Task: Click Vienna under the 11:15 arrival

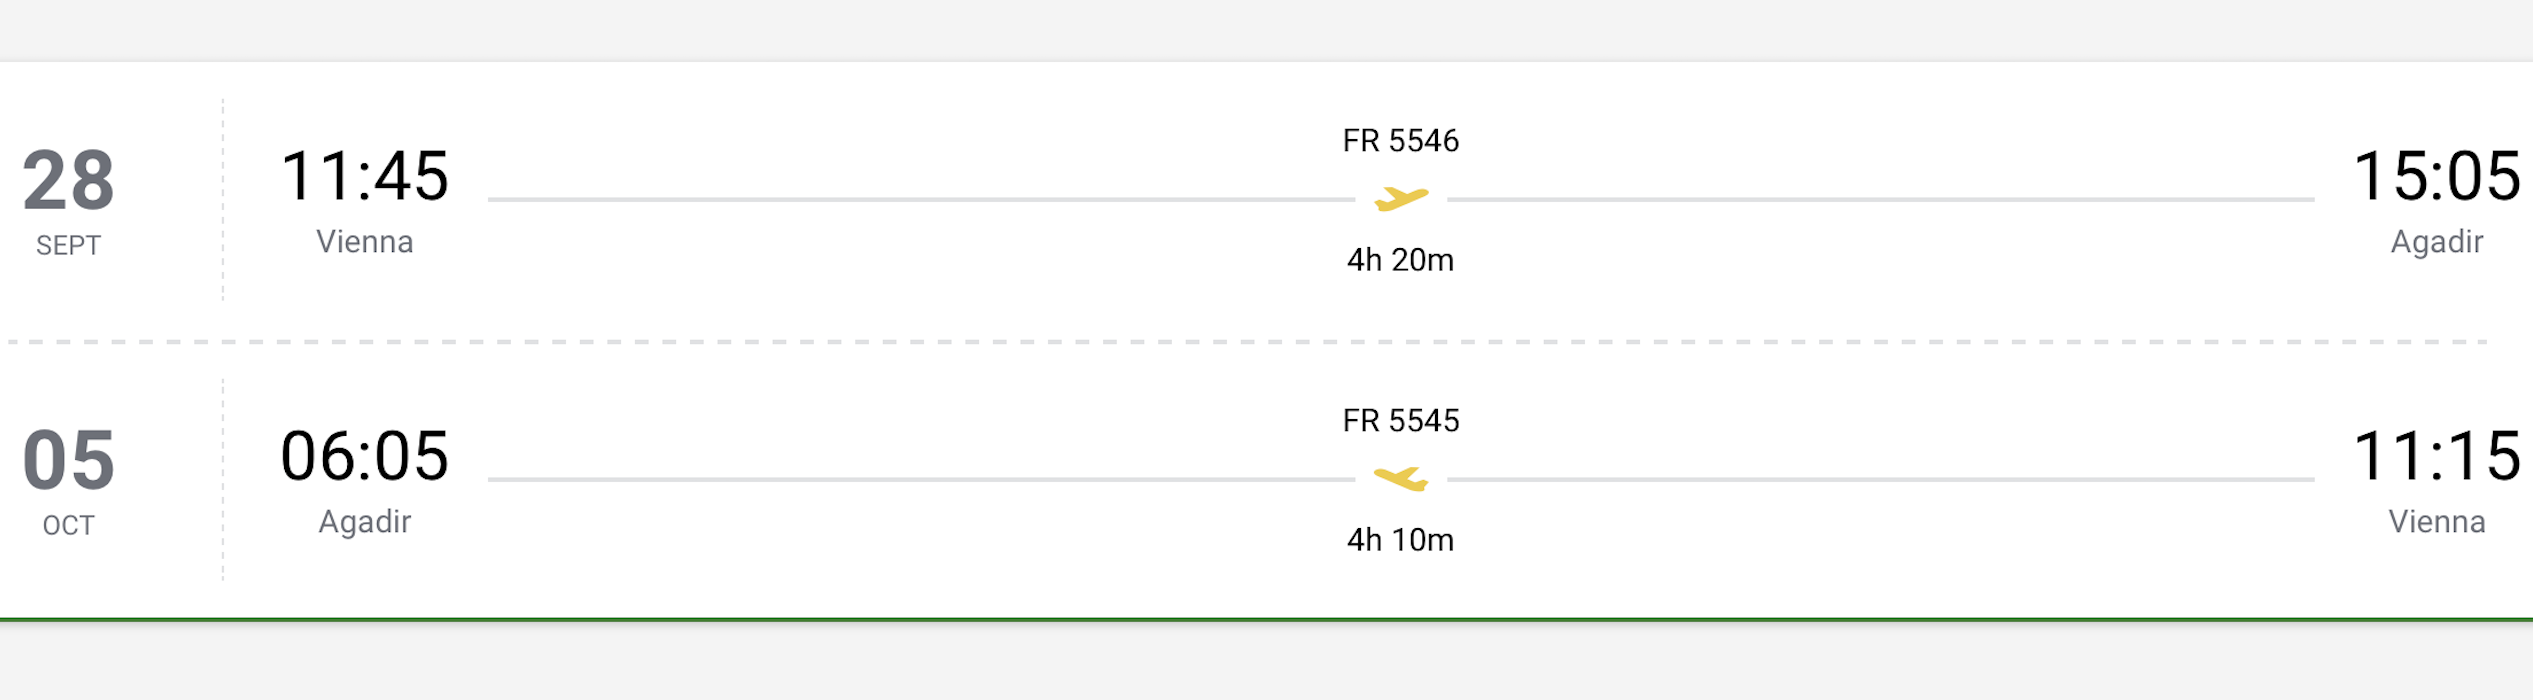Action: (2437, 522)
